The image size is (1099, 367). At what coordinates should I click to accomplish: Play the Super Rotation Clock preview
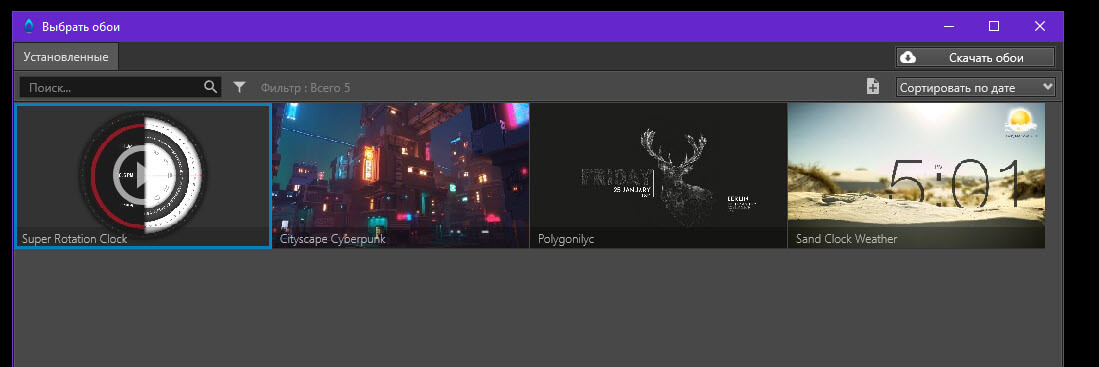pos(142,175)
